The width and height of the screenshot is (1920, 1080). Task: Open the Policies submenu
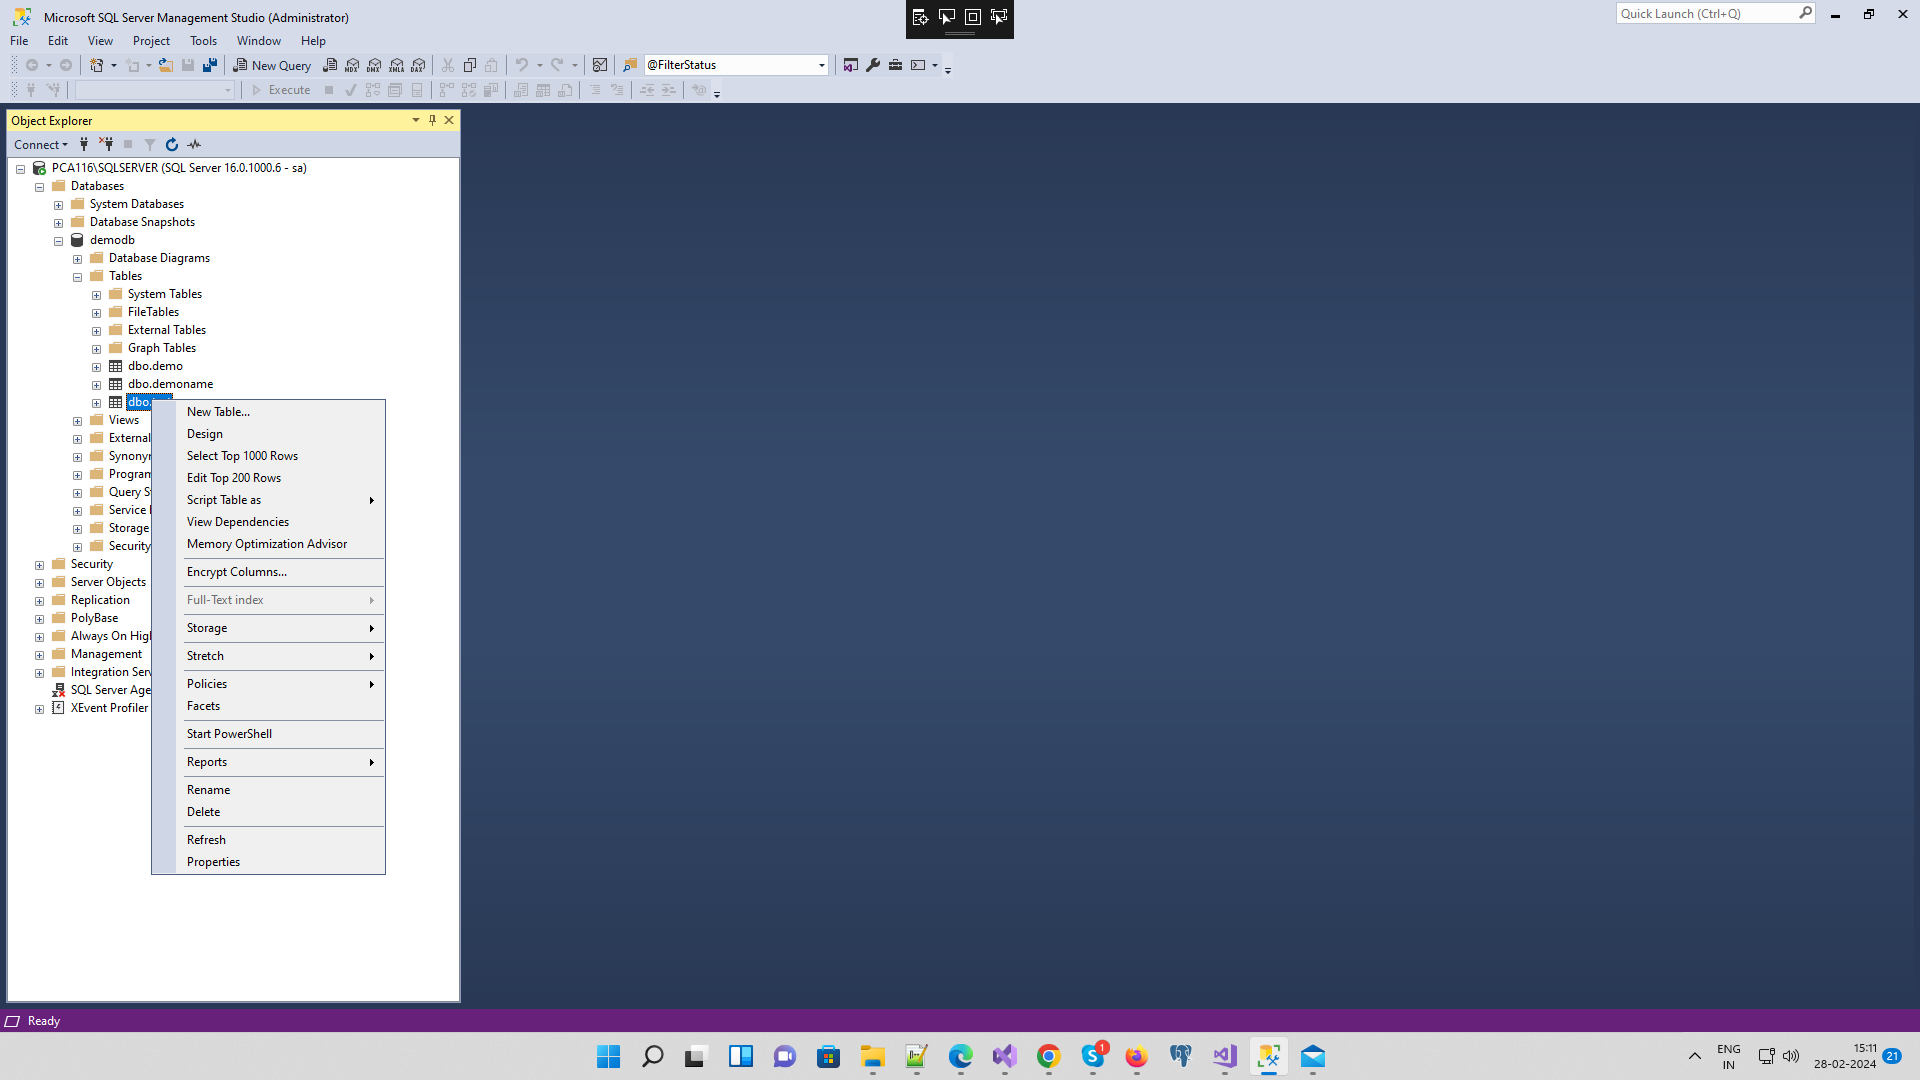pyautogui.click(x=268, y=684)
